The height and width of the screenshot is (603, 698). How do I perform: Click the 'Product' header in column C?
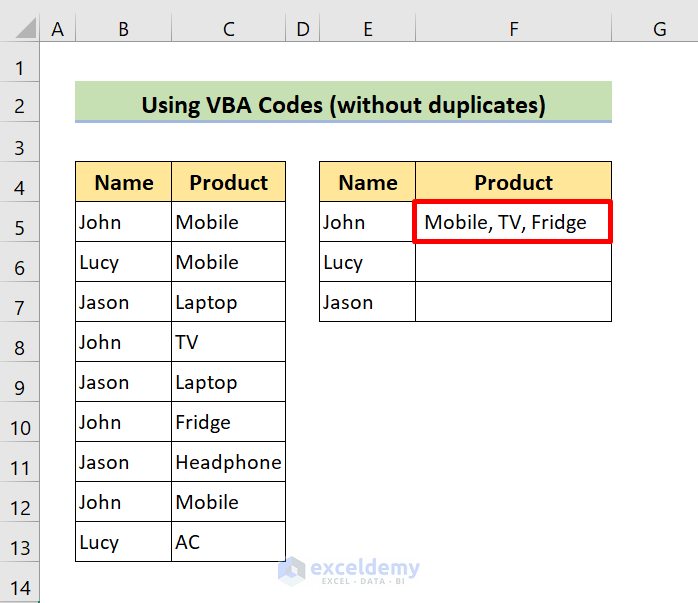pos(228,182)
